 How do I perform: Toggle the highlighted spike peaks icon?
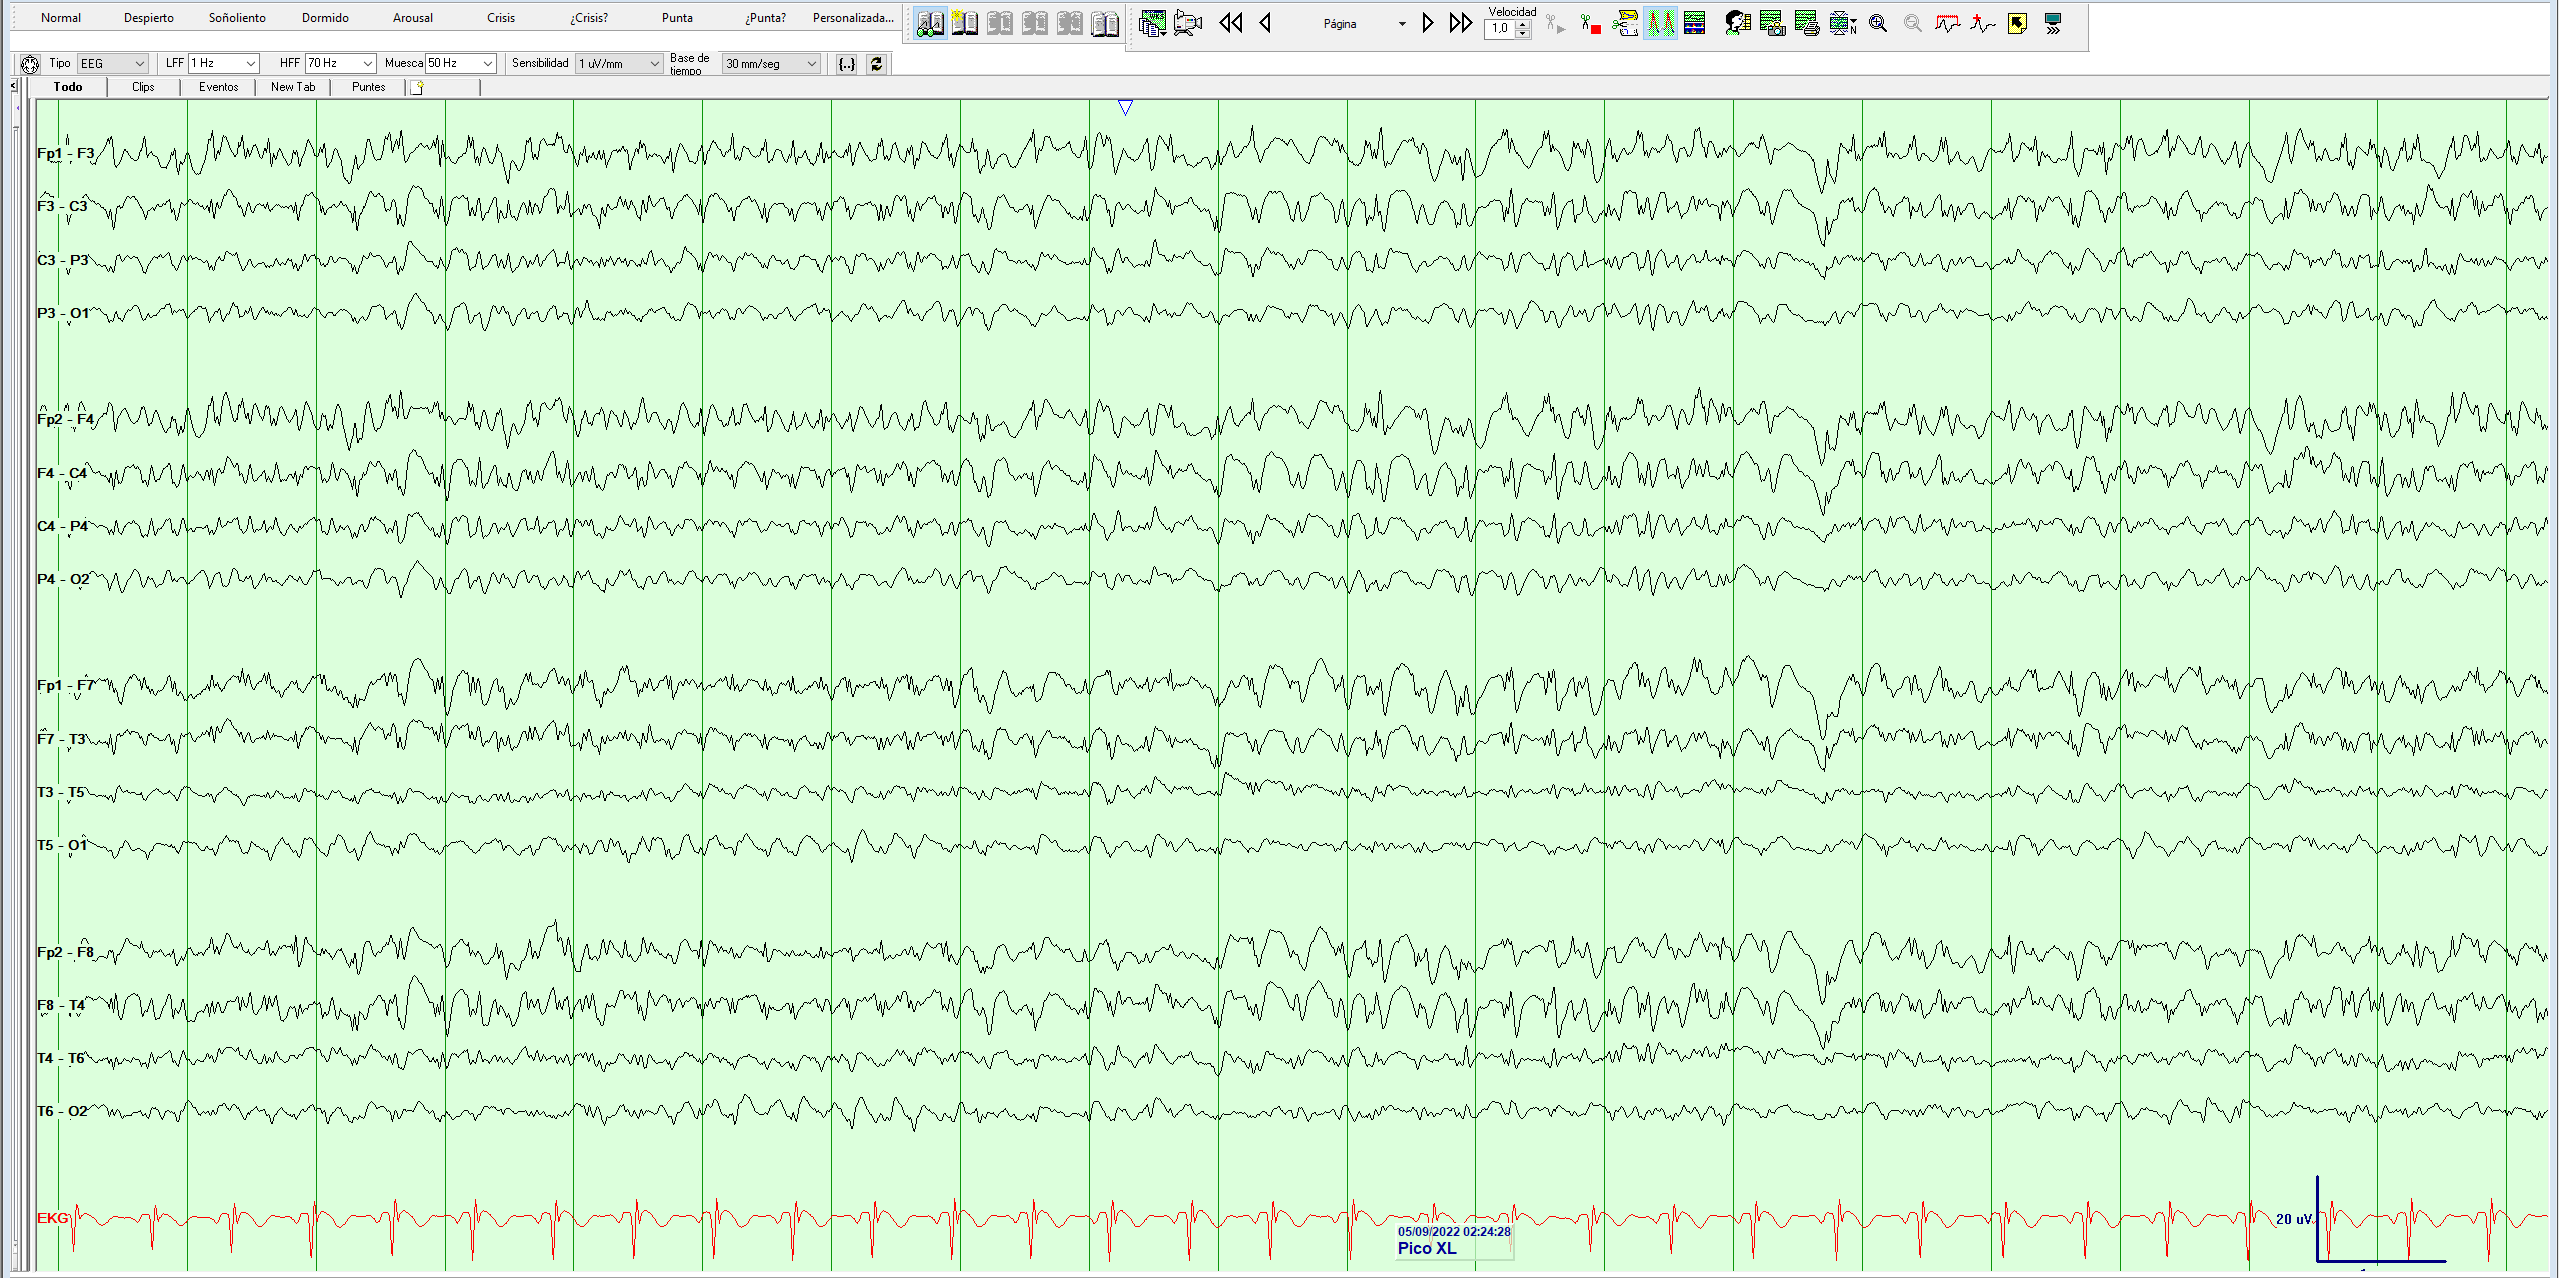pos(1660,23)
